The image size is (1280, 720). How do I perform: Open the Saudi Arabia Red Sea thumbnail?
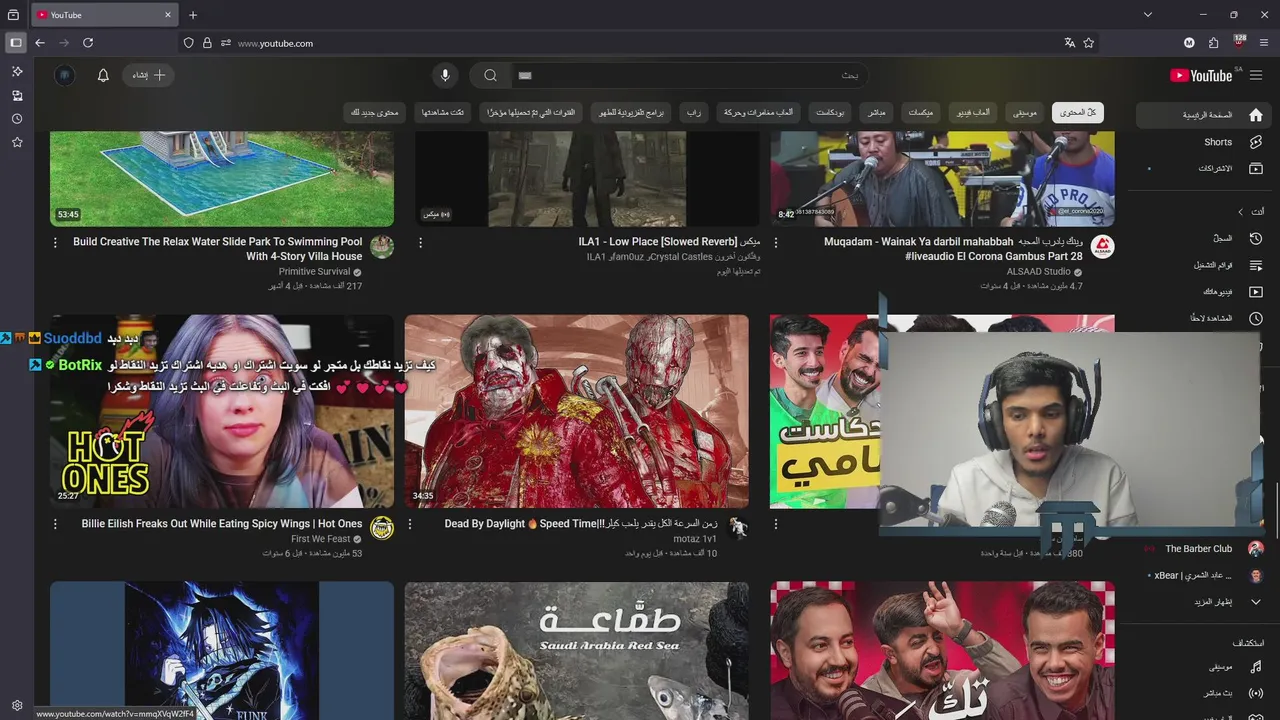577,650
